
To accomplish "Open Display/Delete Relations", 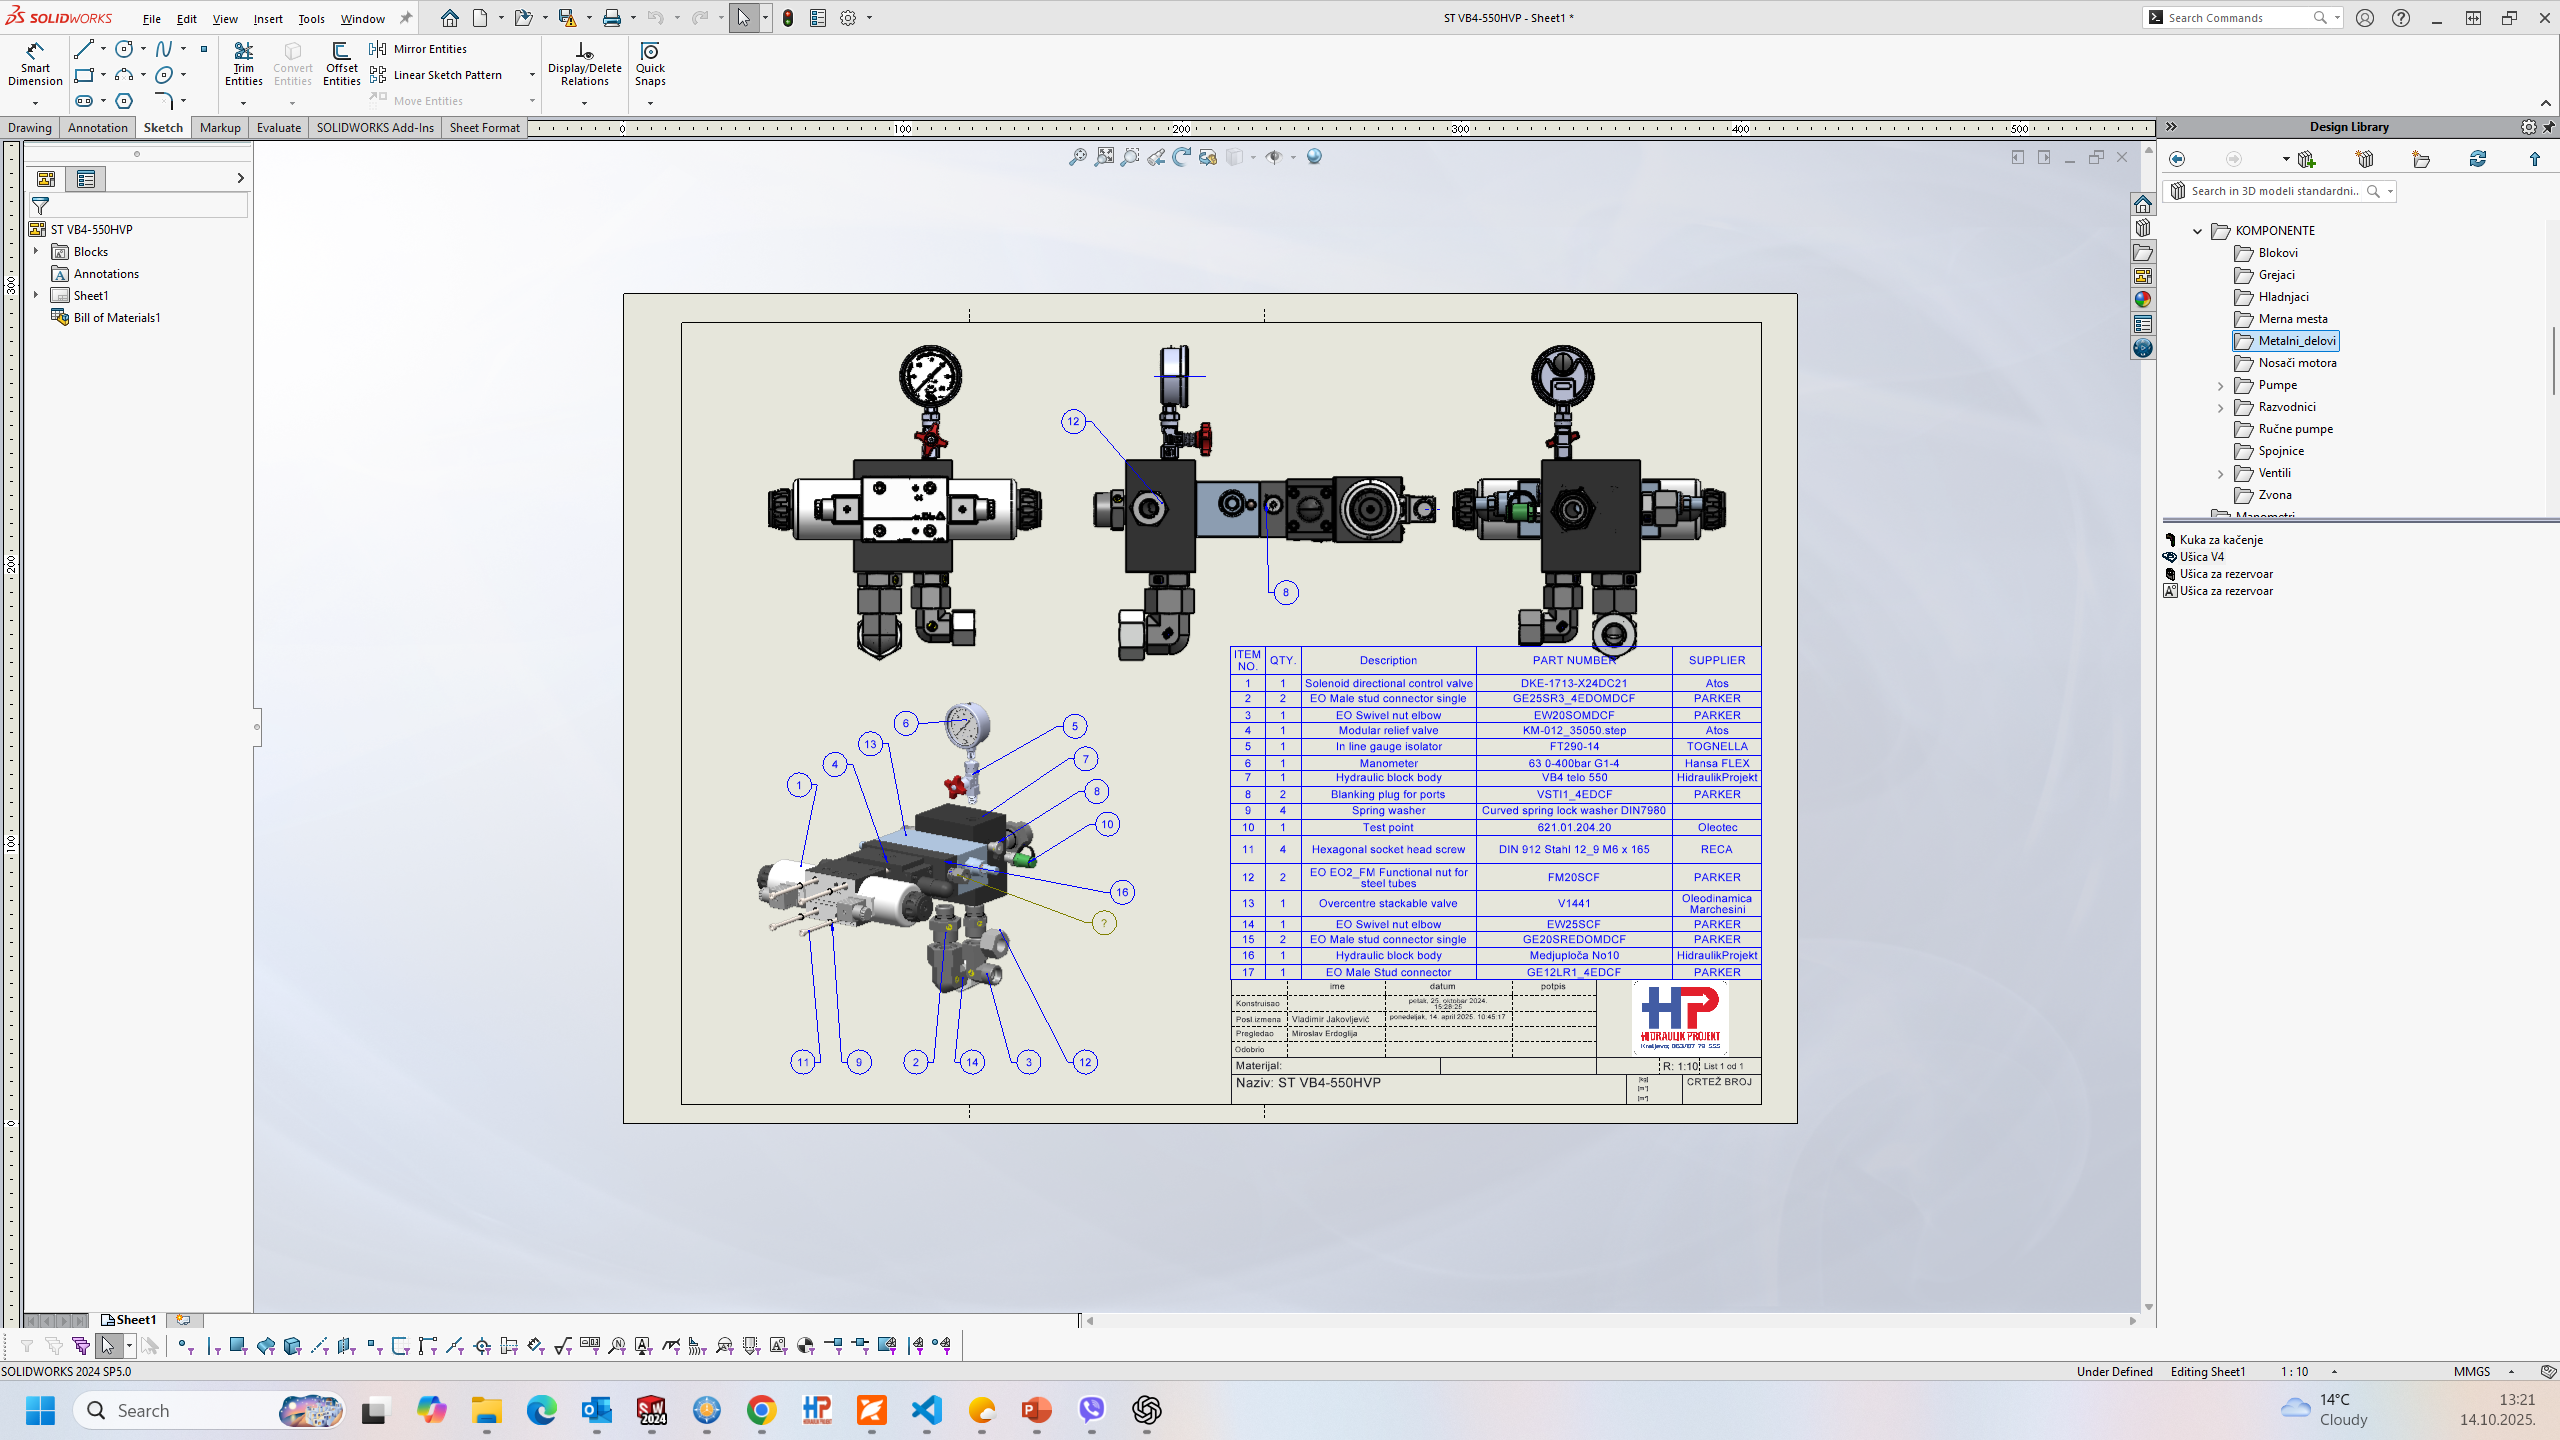I will click(584, 65).
